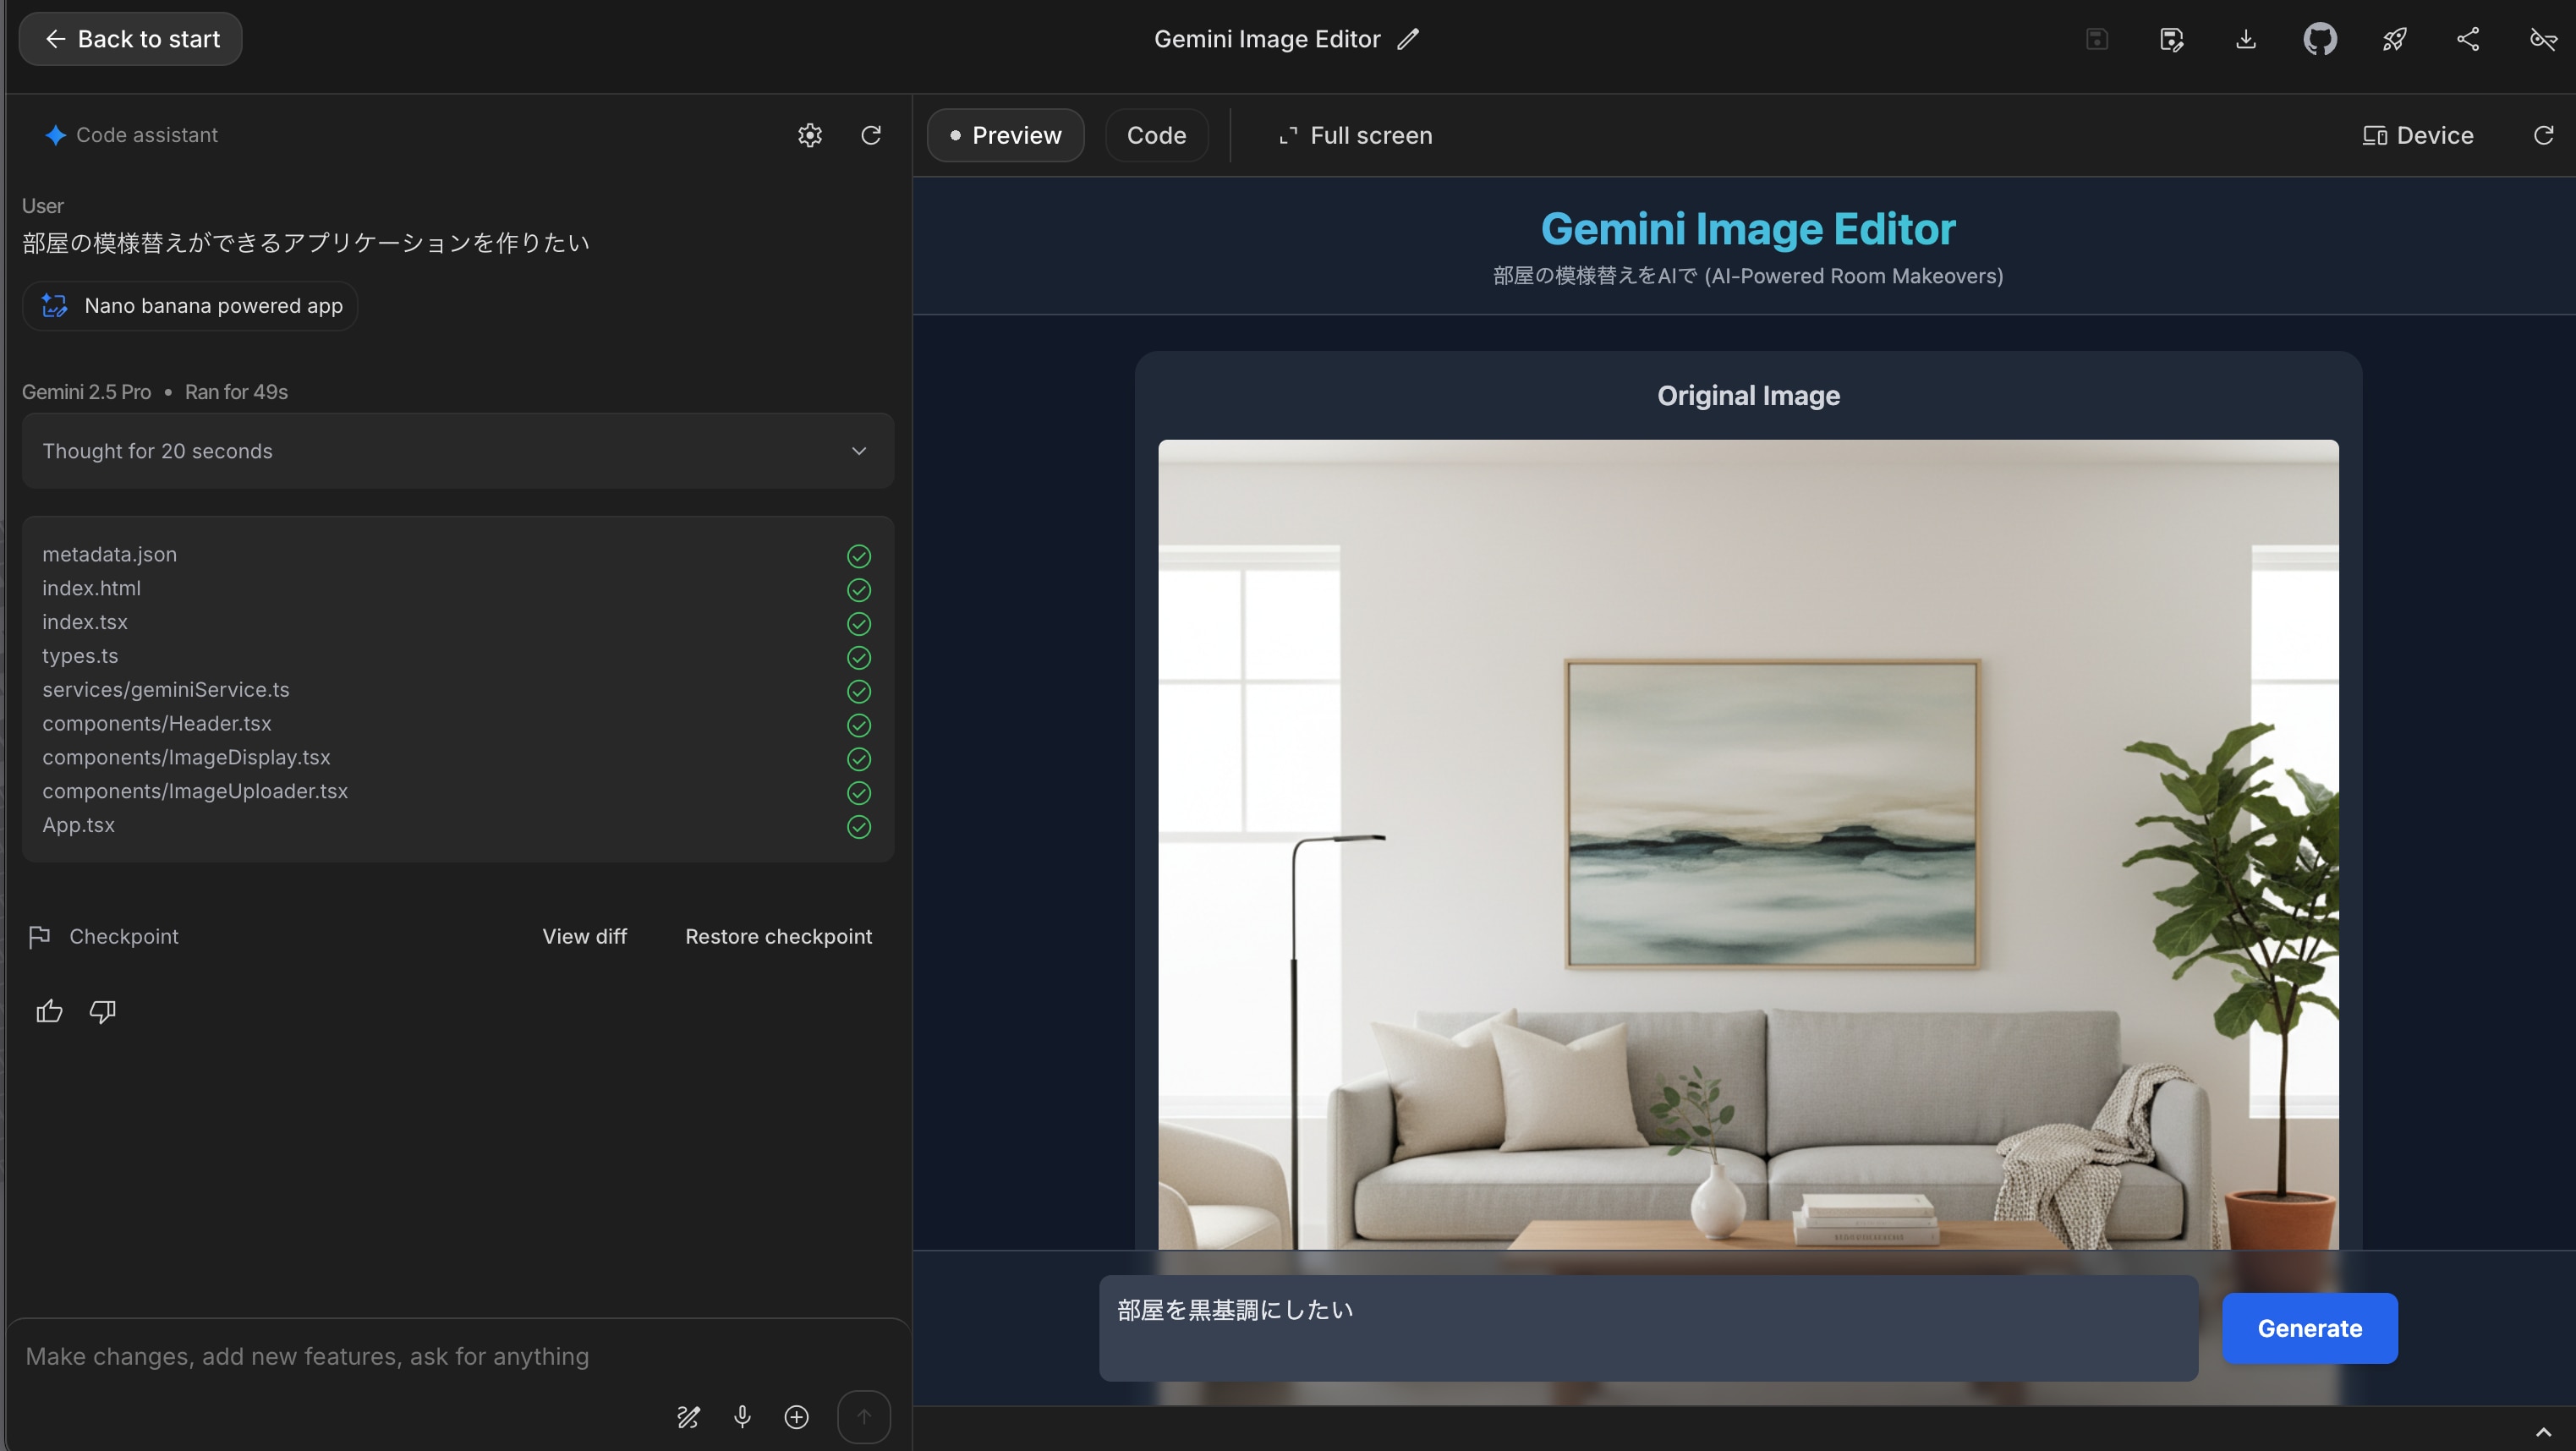Click the microphone icon in prompt box
This screenshot has height=1451, width=2576.
(x=742, y=1416)
